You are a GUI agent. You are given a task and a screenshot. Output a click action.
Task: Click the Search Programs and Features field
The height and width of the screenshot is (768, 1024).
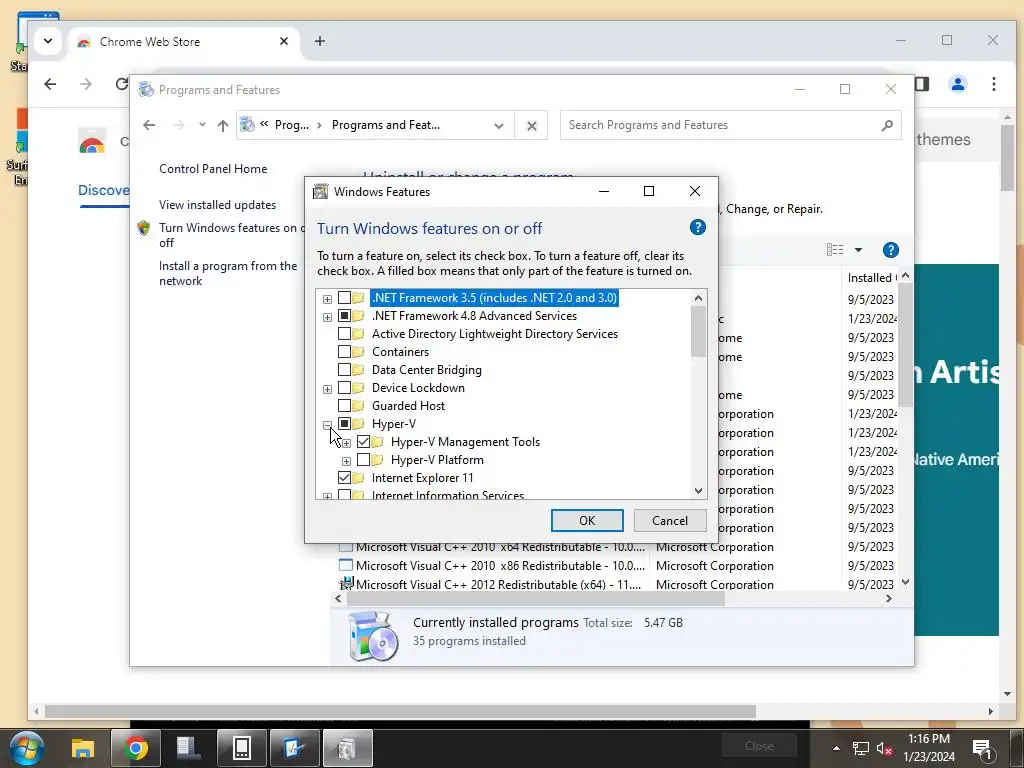click(730, 125)
